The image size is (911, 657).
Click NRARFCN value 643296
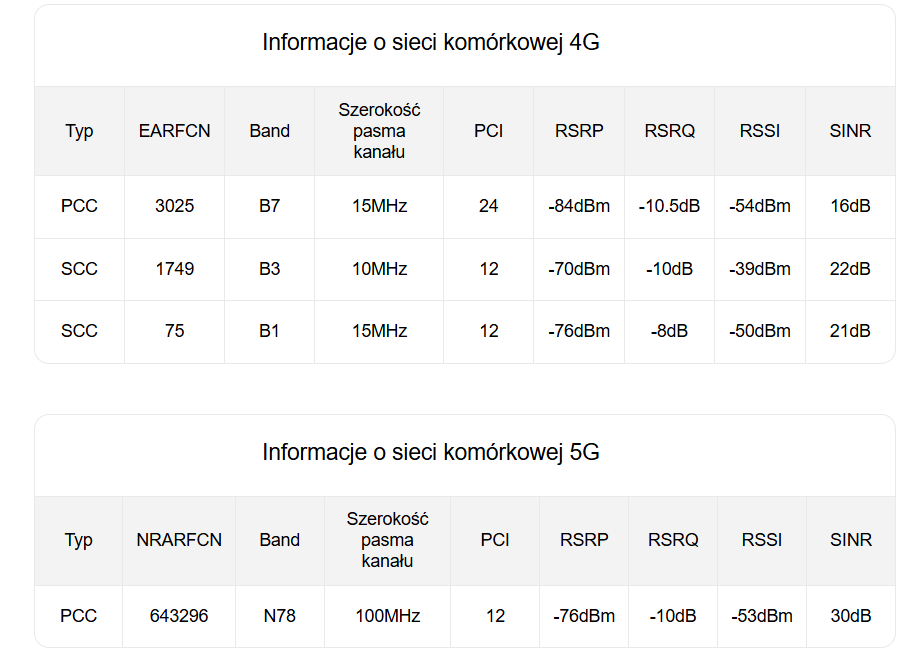pos(179,616)
